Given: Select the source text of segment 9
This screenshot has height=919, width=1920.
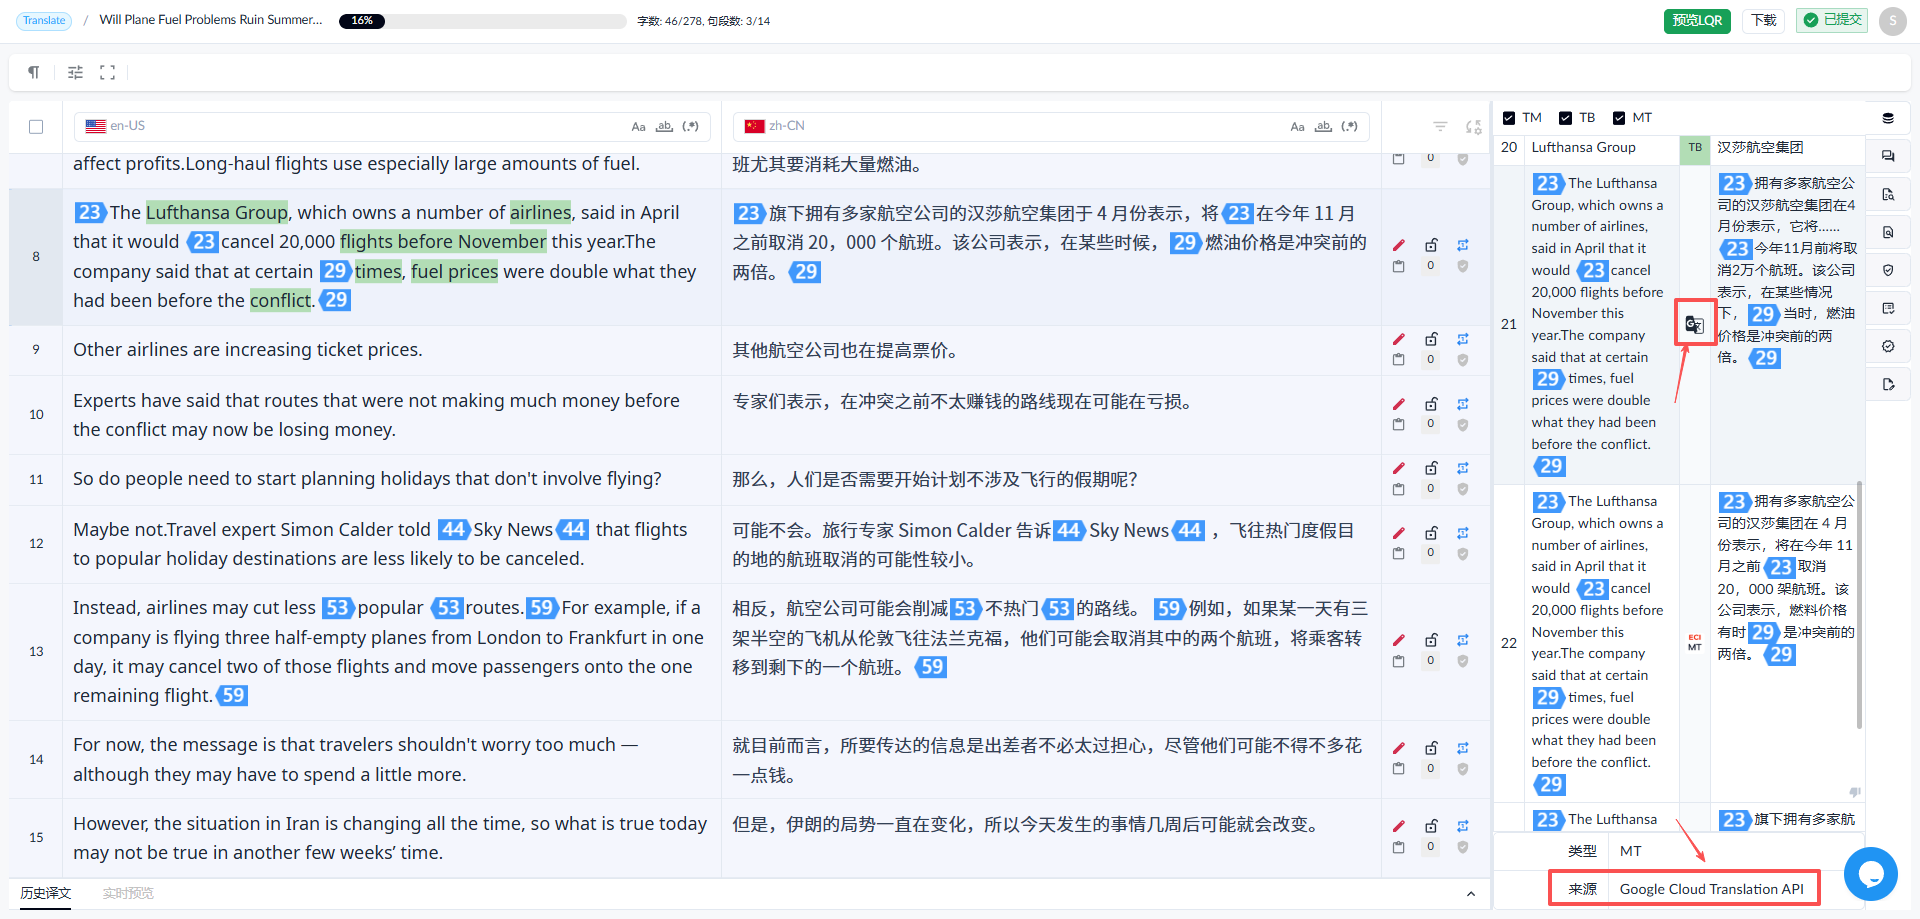Looking at the screenshot, I should point(248,350).
